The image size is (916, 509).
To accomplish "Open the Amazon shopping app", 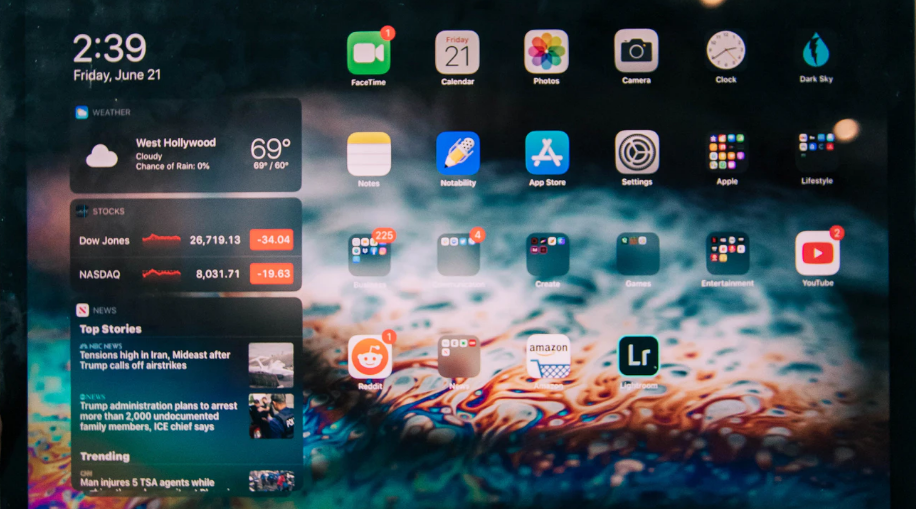I will pyautogui.click(x=548, y=357).
